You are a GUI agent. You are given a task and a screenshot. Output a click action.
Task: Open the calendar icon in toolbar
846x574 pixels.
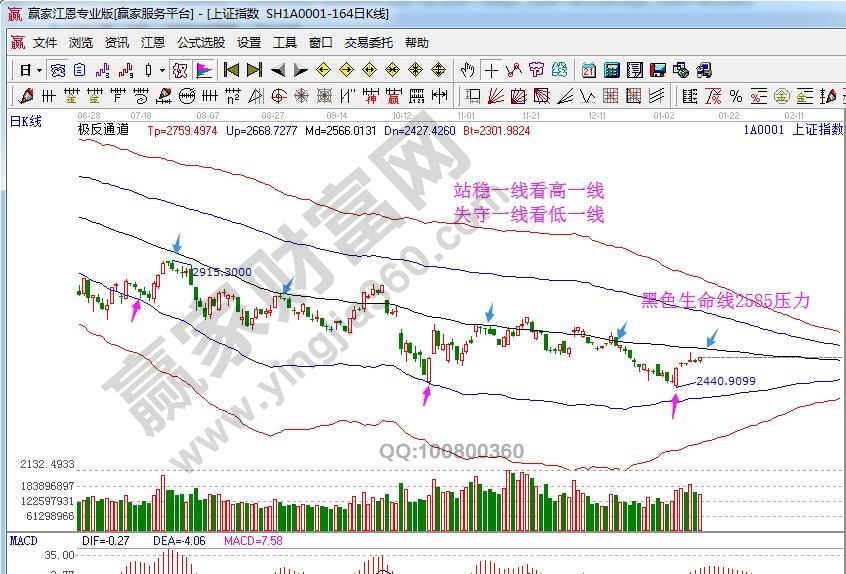[588, 70]
